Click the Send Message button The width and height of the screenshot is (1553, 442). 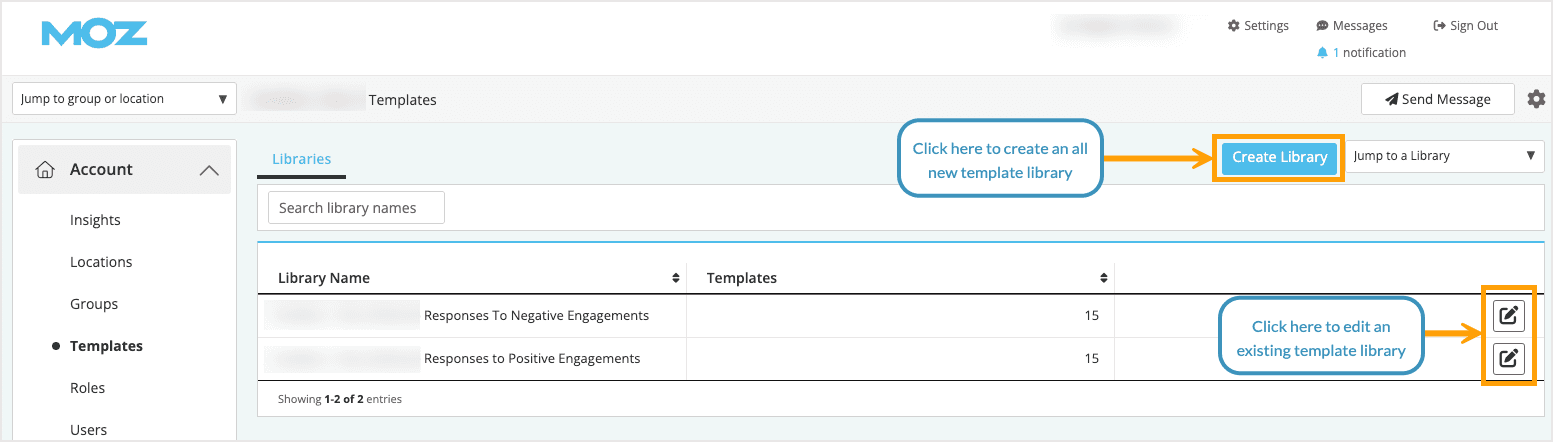(x=1437, y=99)
